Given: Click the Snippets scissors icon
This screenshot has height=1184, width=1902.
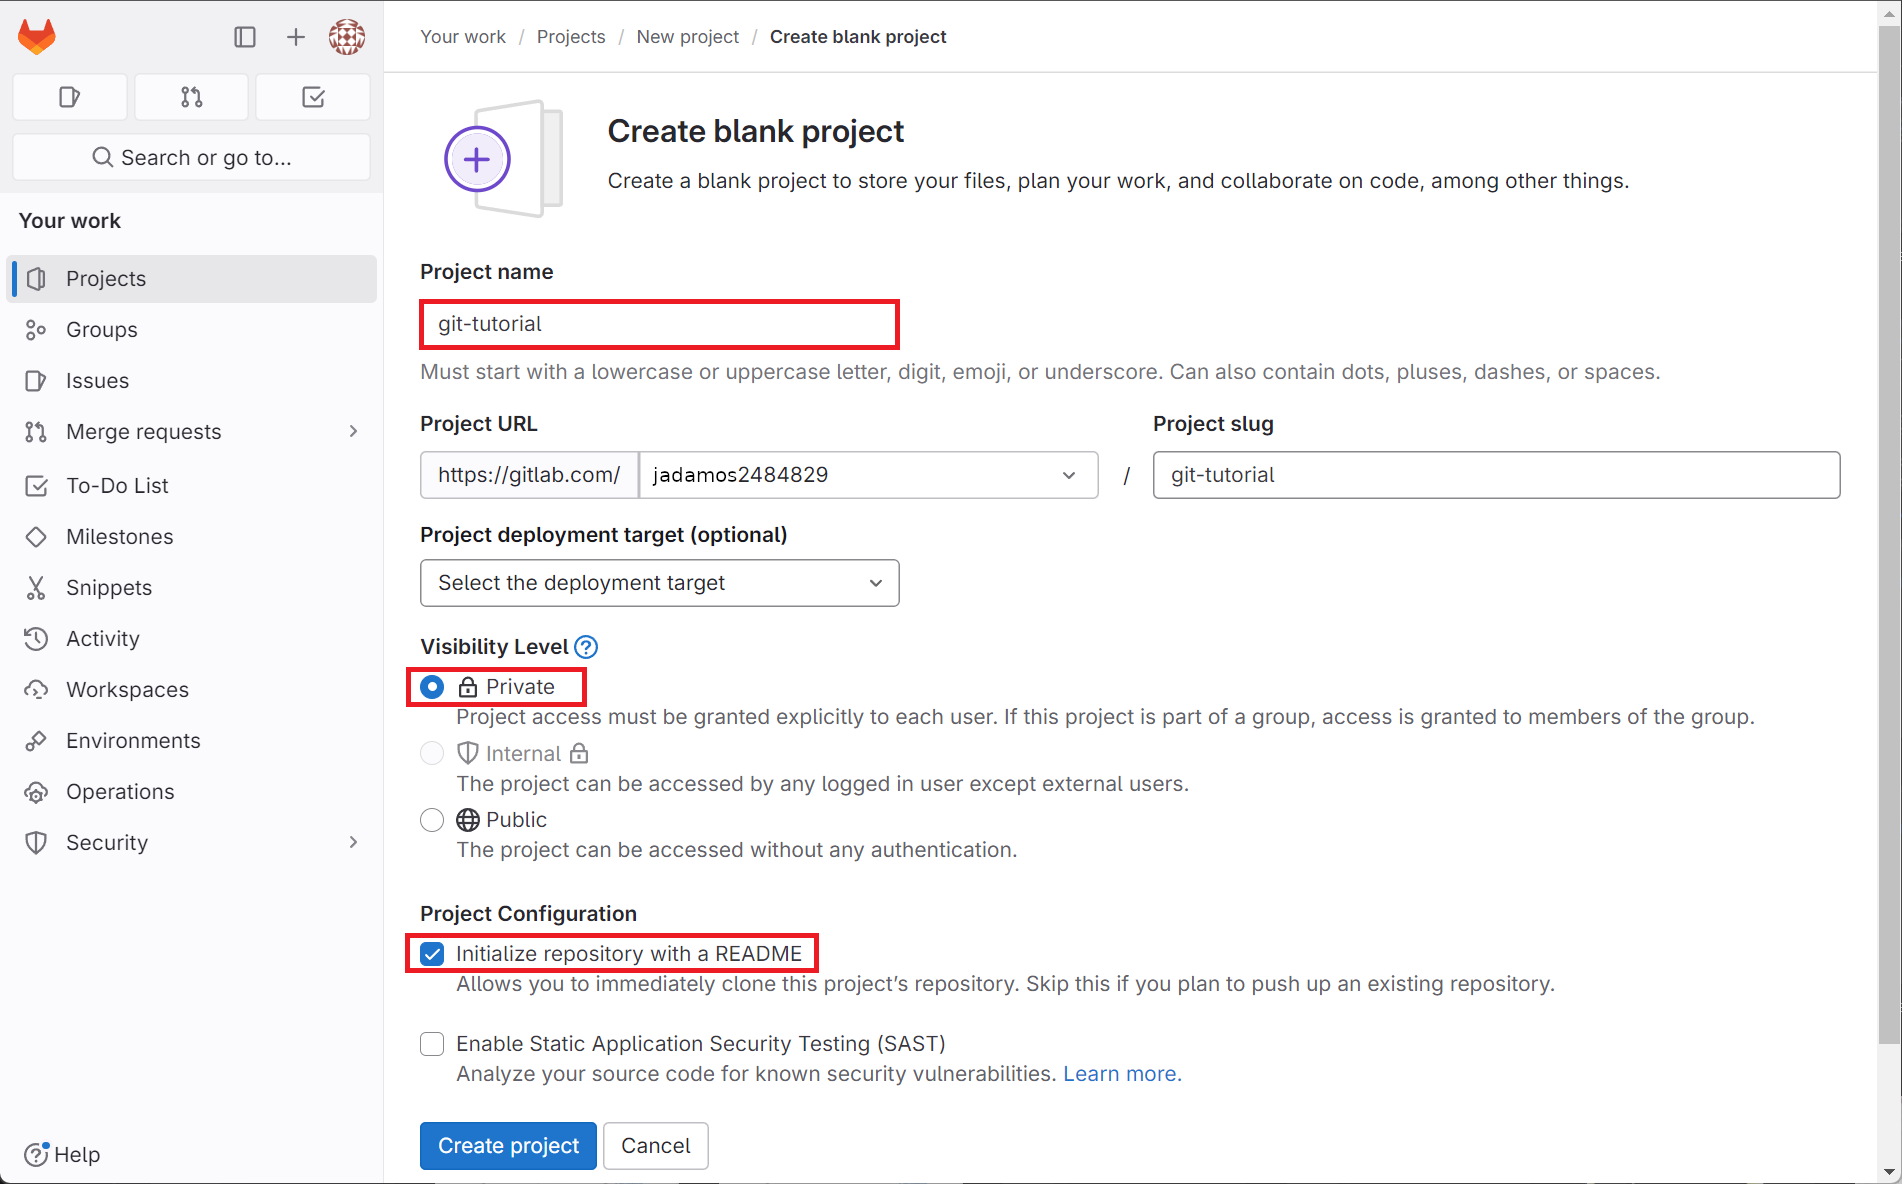Looking at the screenshot, I should (37, 588).
